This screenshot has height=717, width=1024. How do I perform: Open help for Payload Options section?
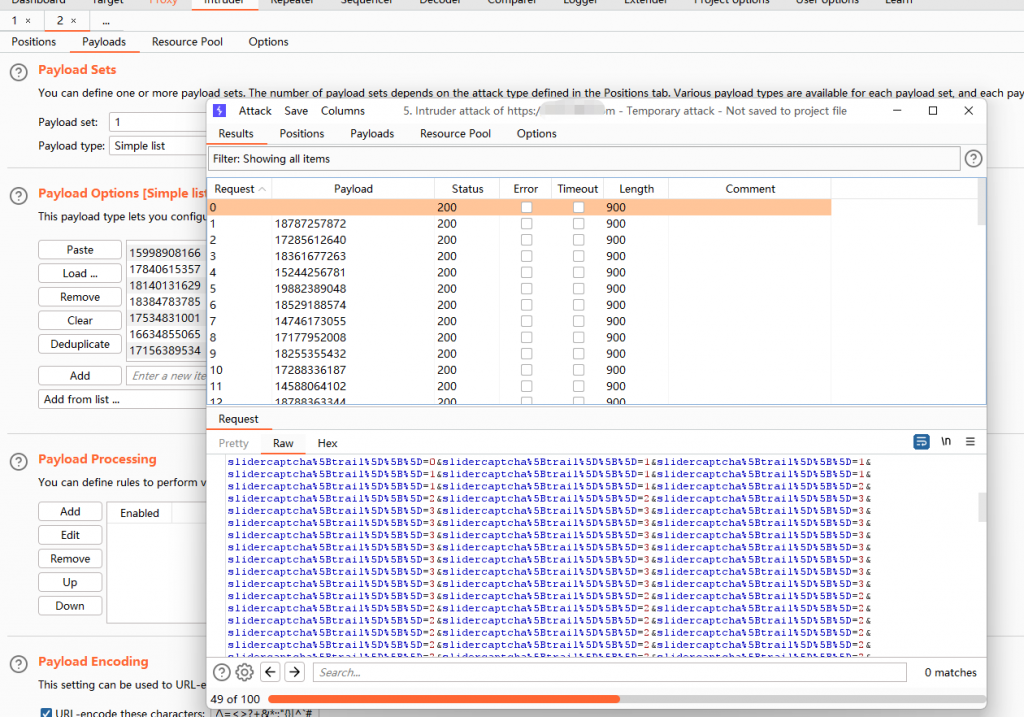coord(19,195)
